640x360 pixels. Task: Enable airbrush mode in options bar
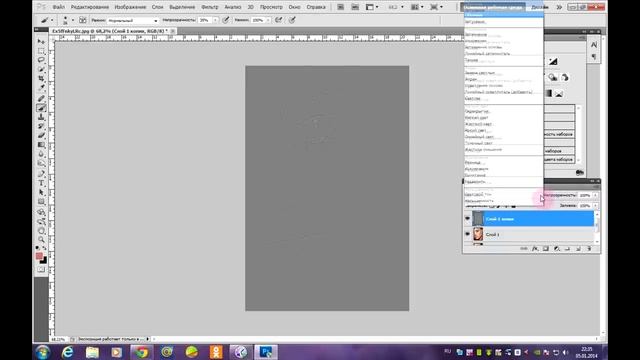(x=279, y=20)
